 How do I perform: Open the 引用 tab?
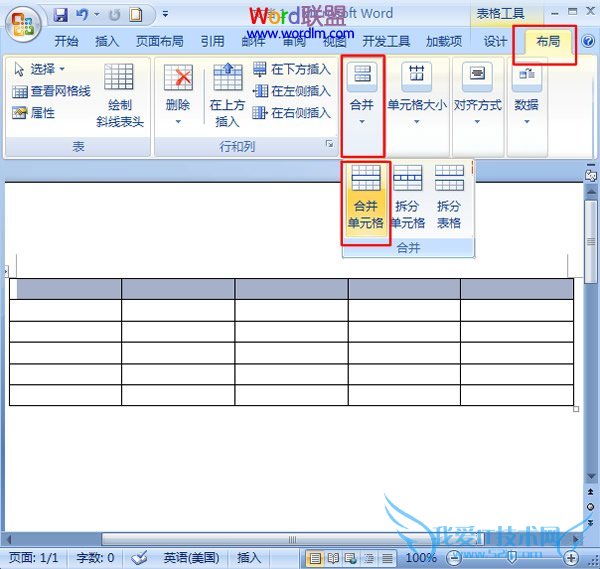[x=212, y=41]
